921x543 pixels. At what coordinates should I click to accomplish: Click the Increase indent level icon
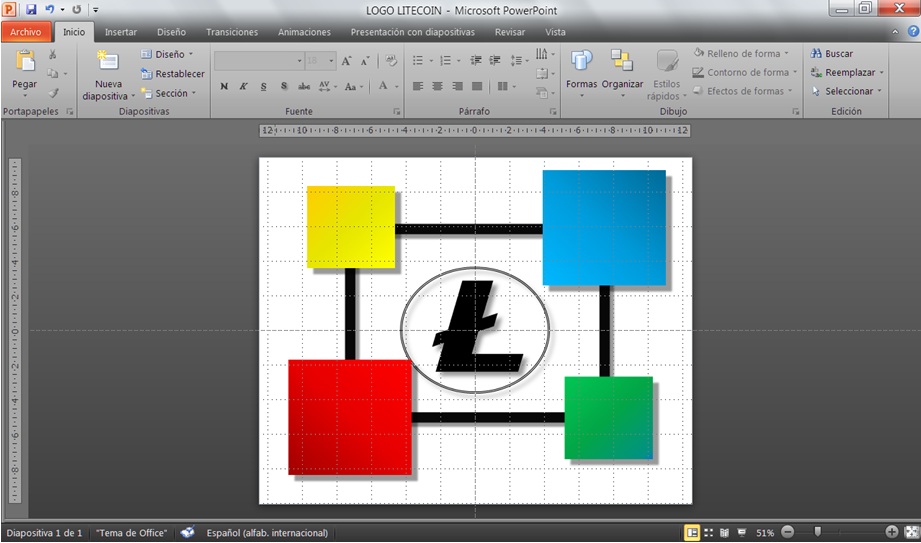coord(495,60)
